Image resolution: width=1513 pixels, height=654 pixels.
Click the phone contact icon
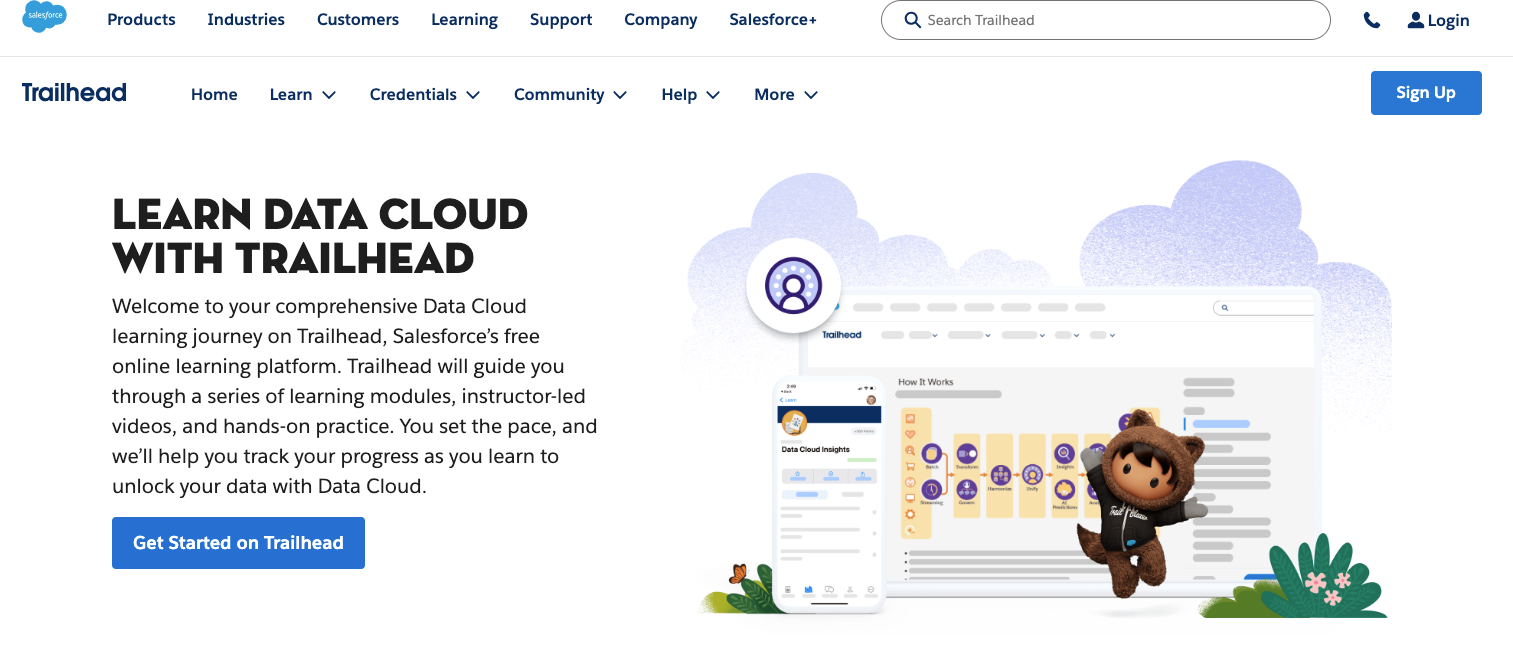[x=1371, y=20]
